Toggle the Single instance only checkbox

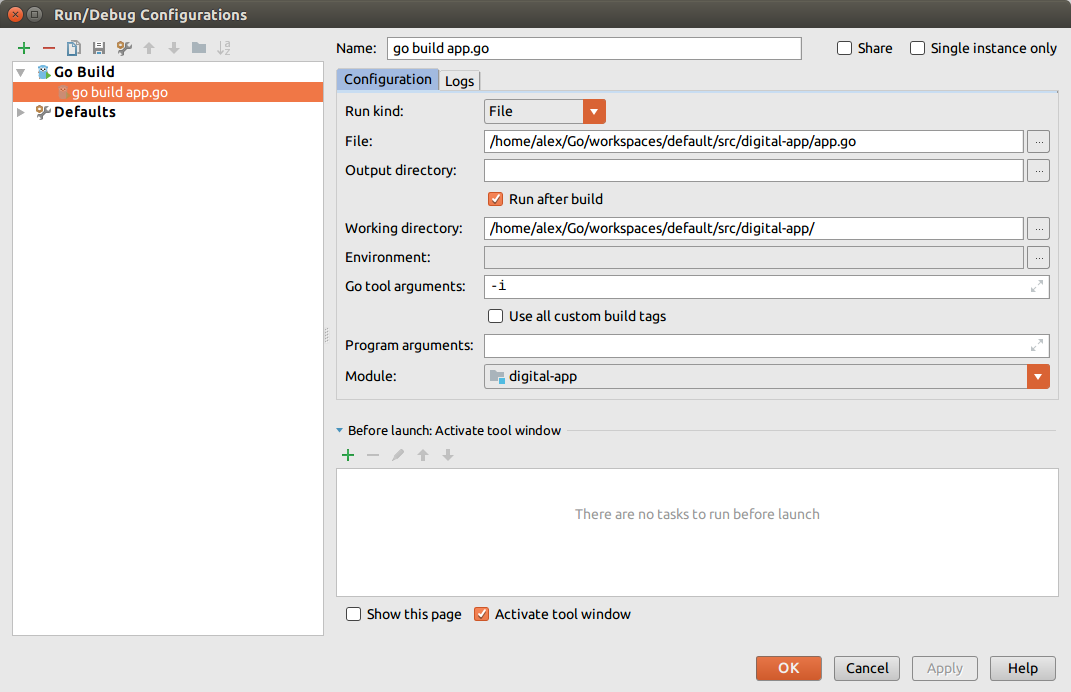pyautogui.click(x=917, y=48)
